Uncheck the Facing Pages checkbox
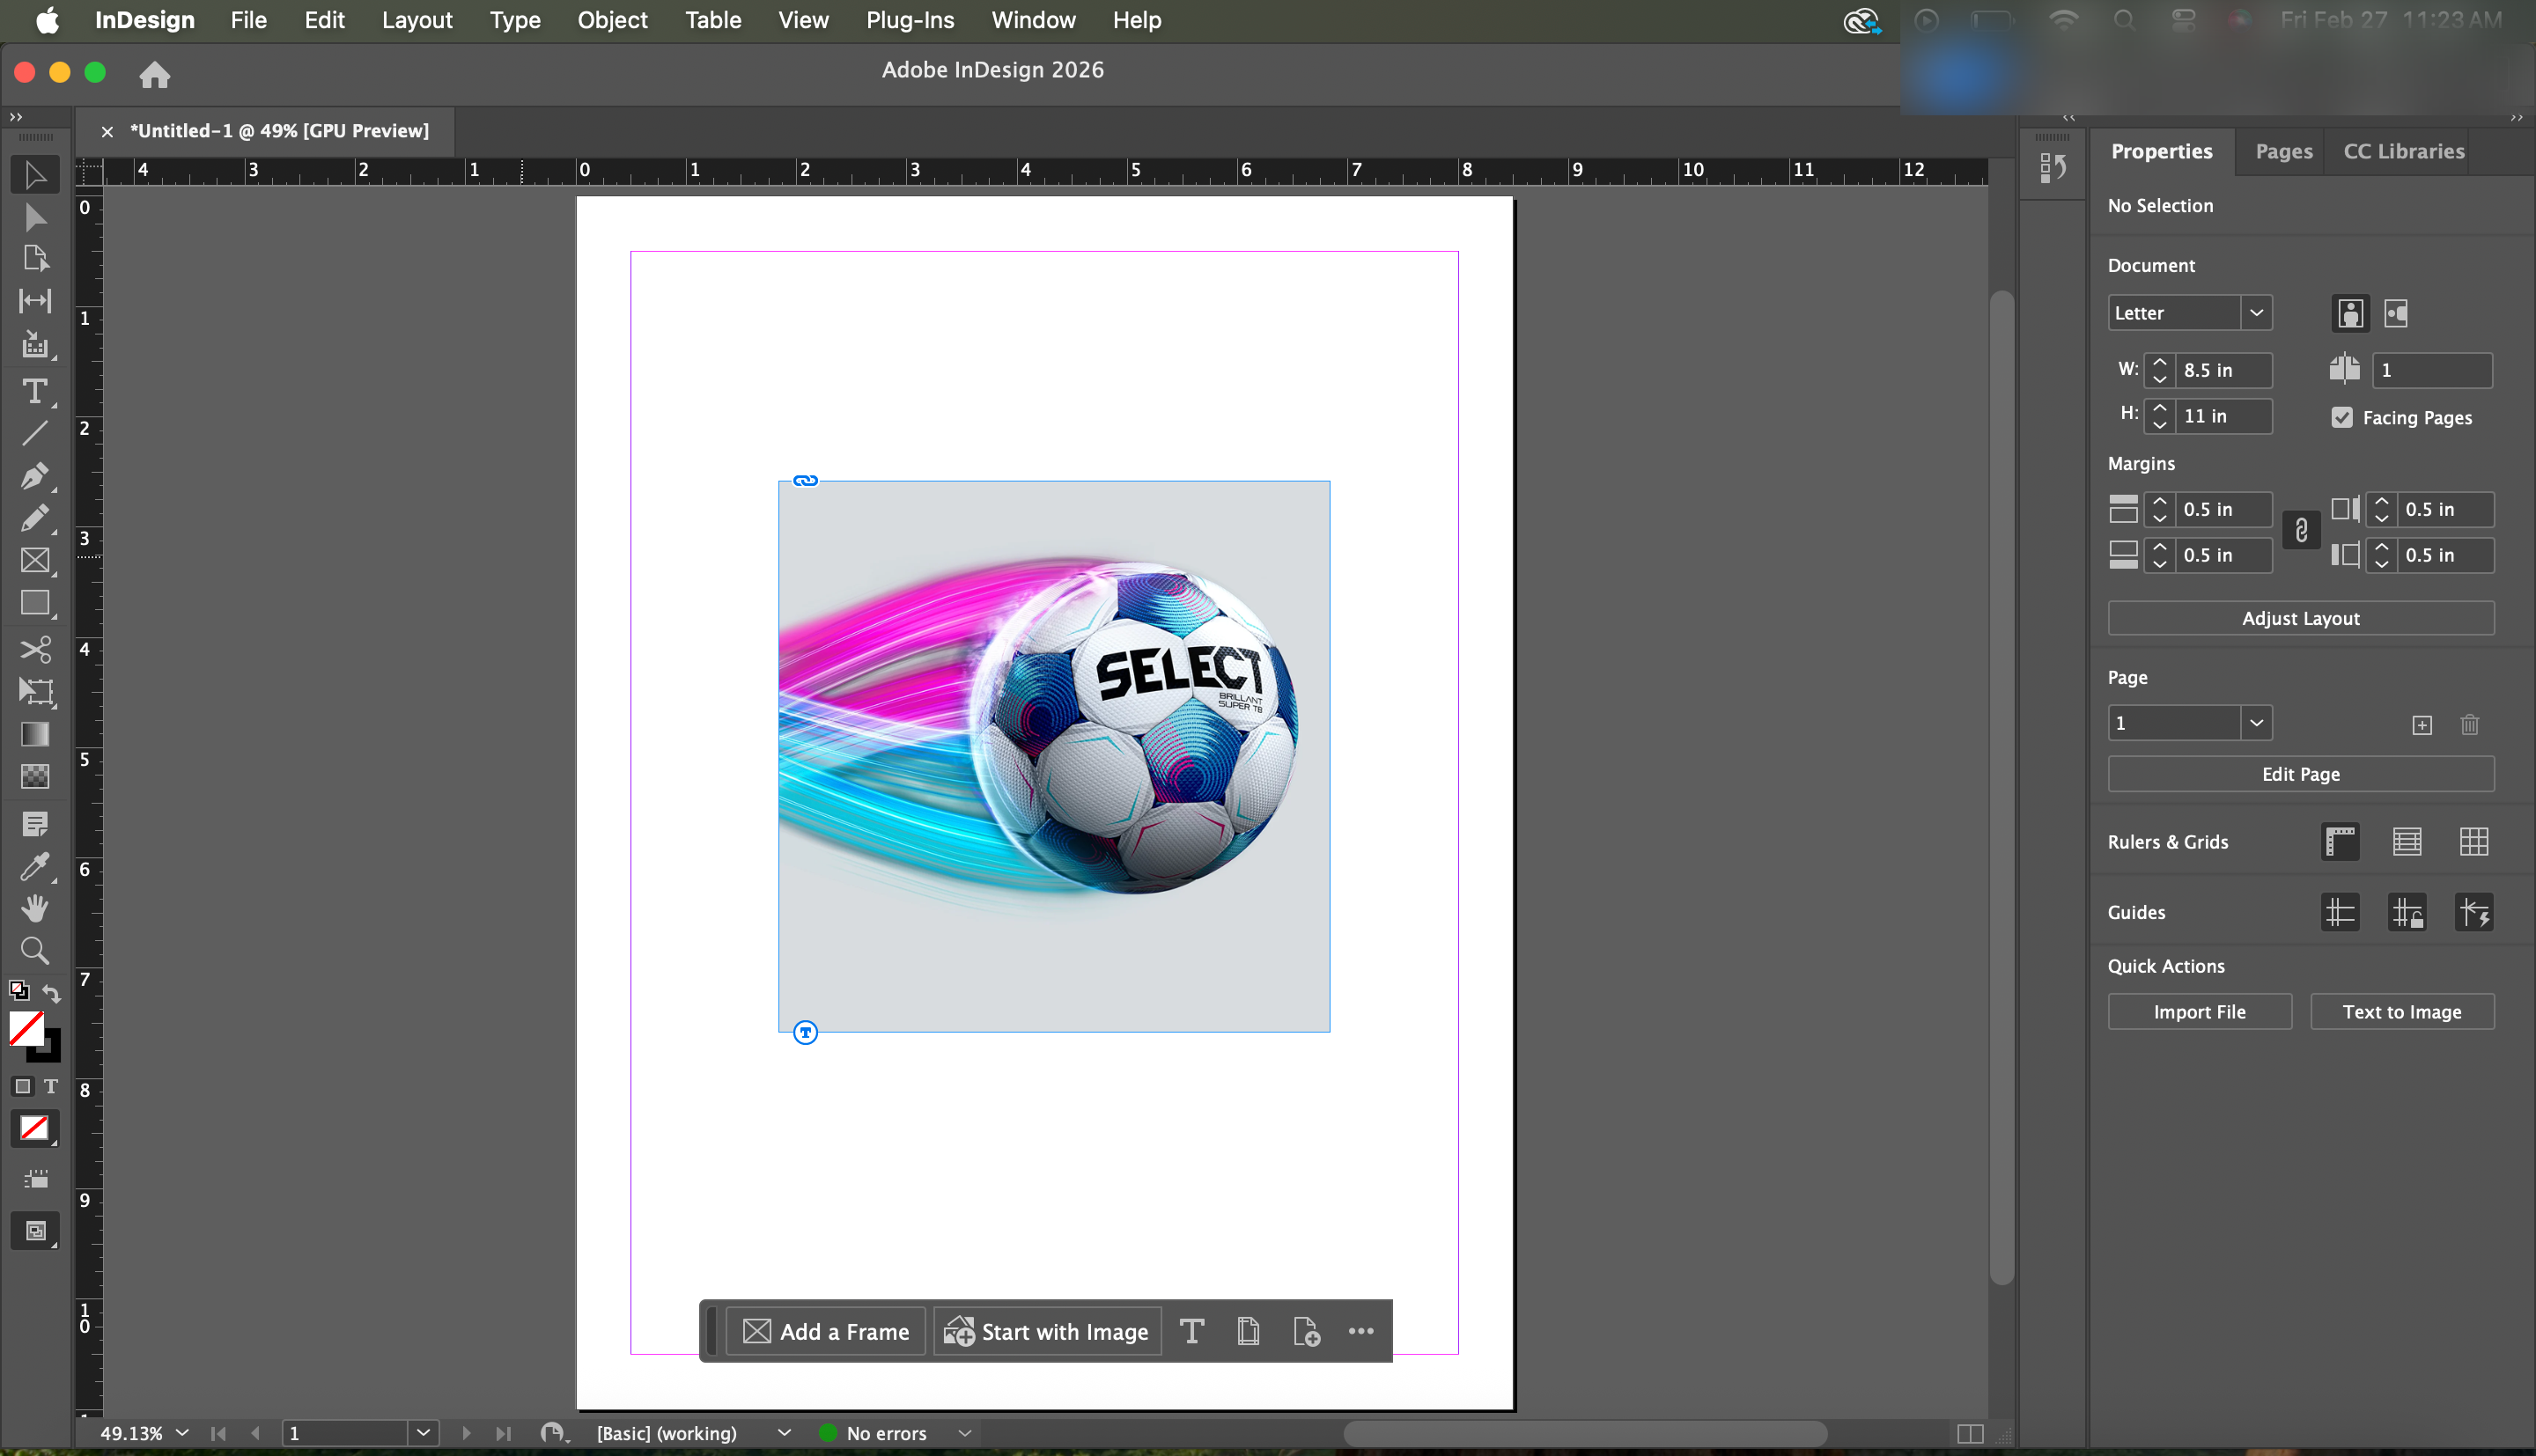Screen dimensions: 2536x1456 [x=2341, y=417]
